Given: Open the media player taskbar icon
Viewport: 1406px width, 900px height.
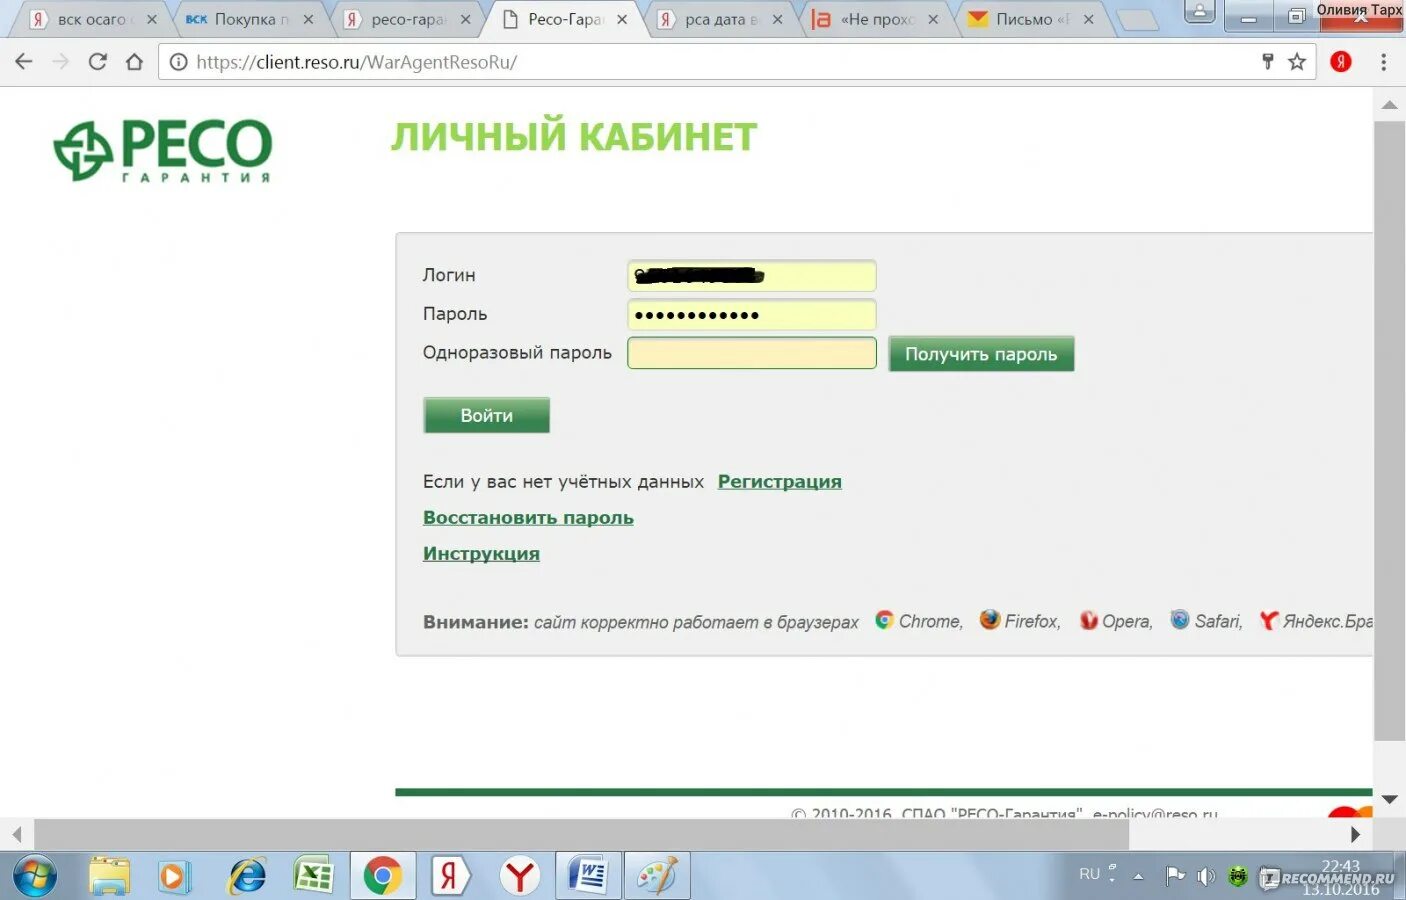Looking at the screenshot, I should (175, 877).
